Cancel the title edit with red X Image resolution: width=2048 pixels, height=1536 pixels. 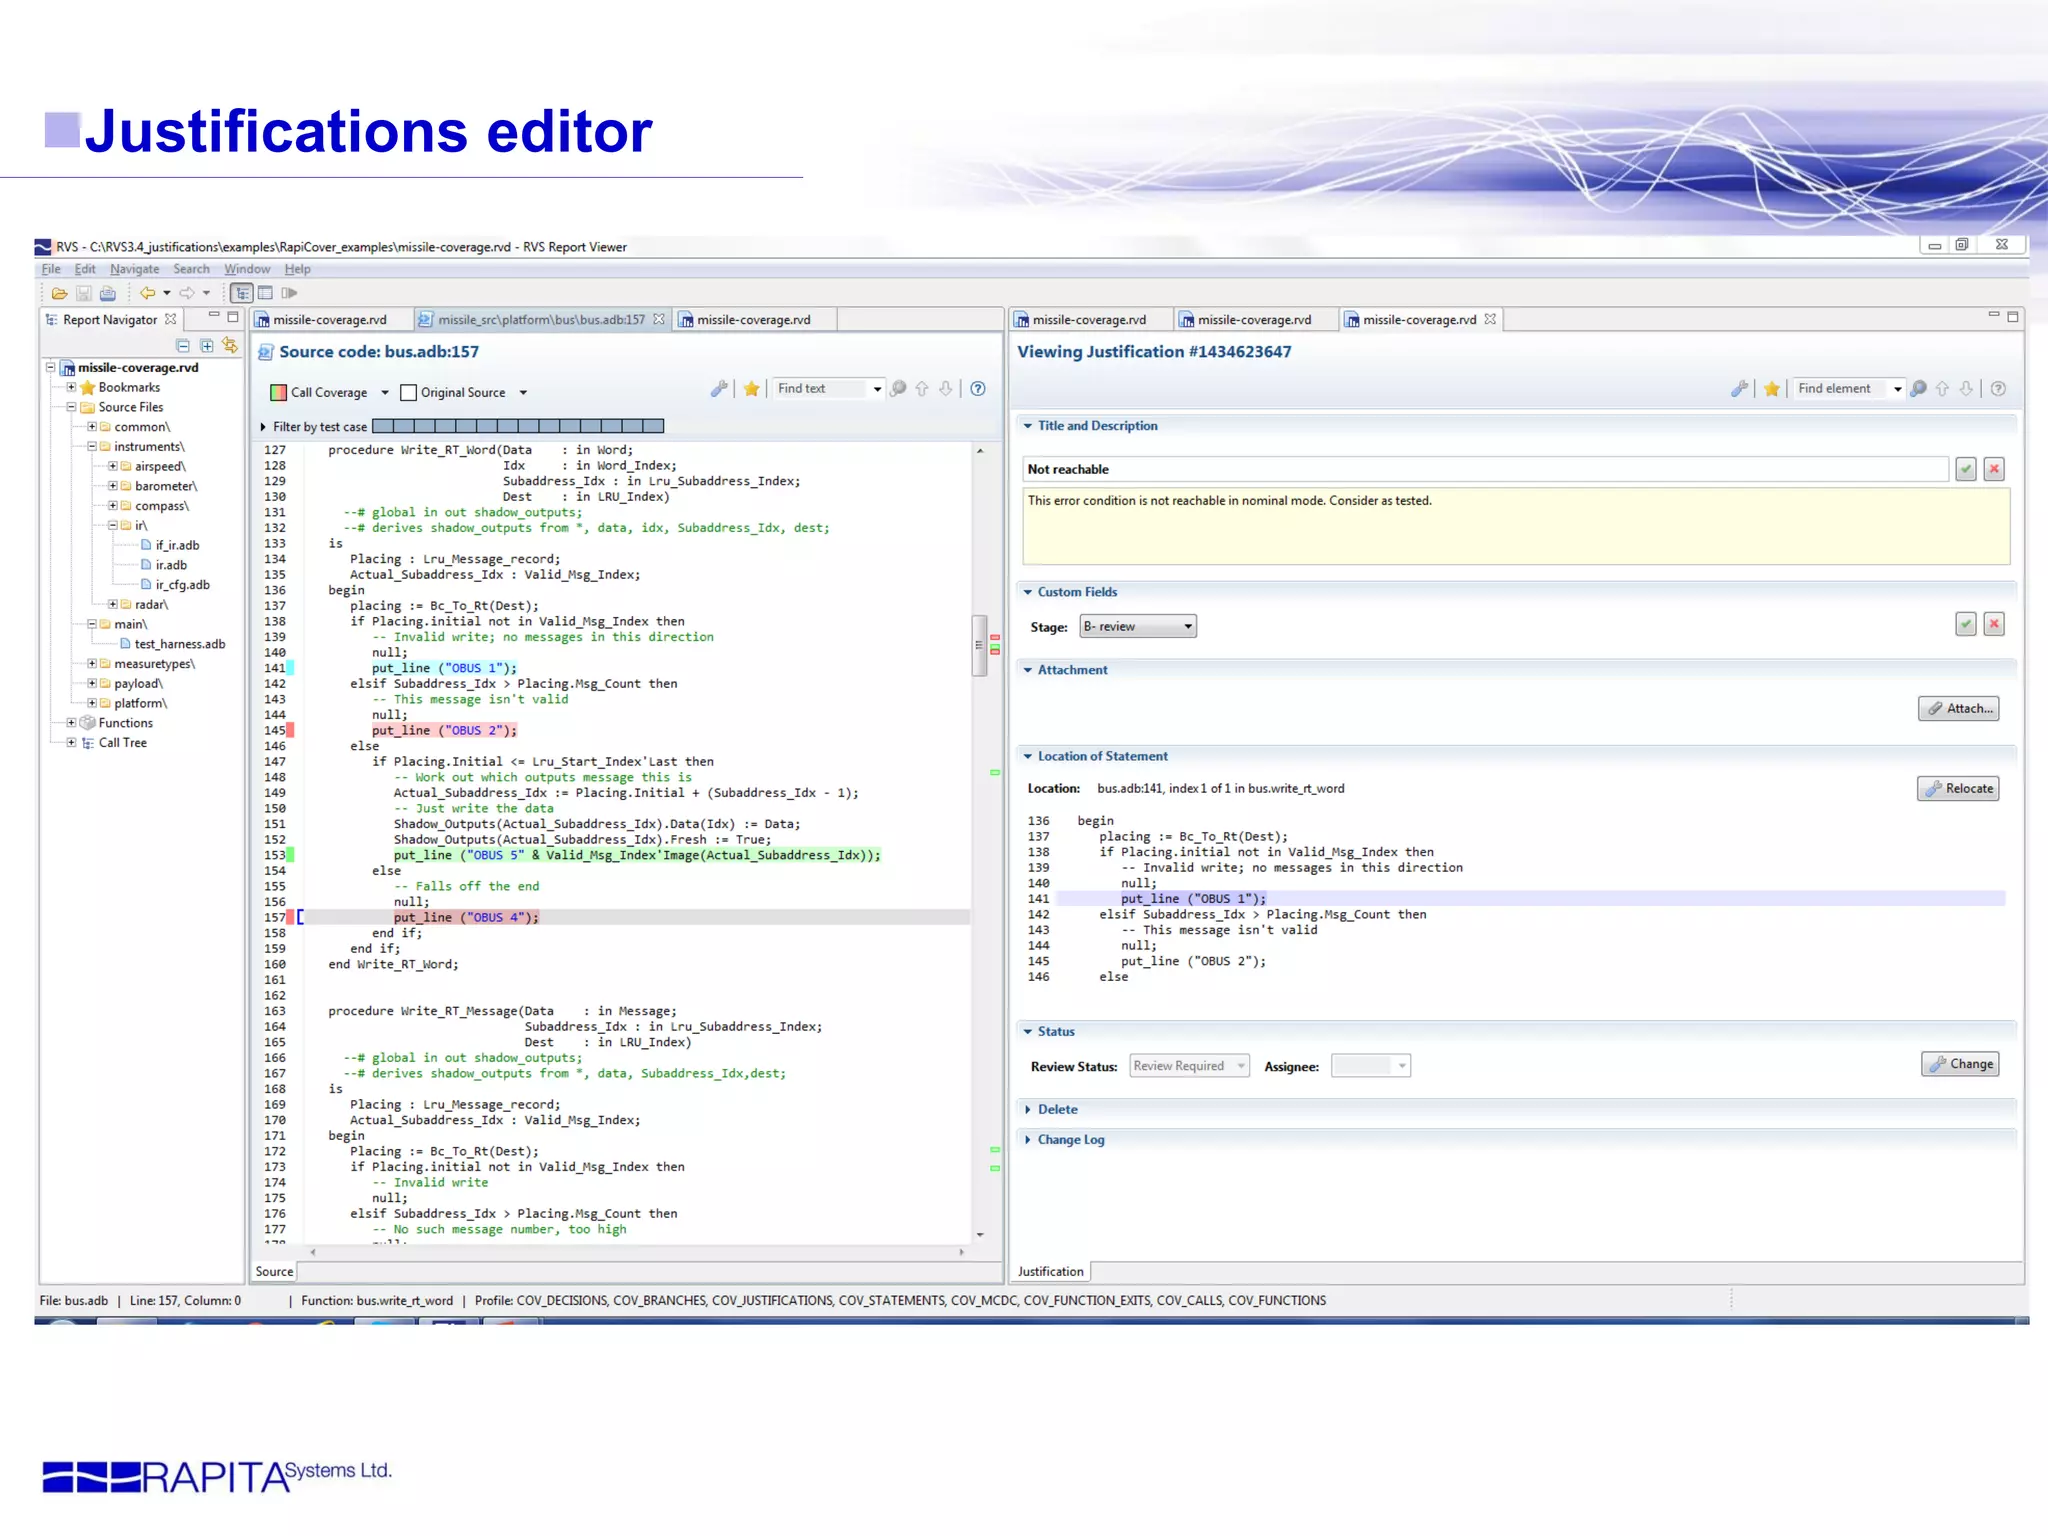(1994, 469)
